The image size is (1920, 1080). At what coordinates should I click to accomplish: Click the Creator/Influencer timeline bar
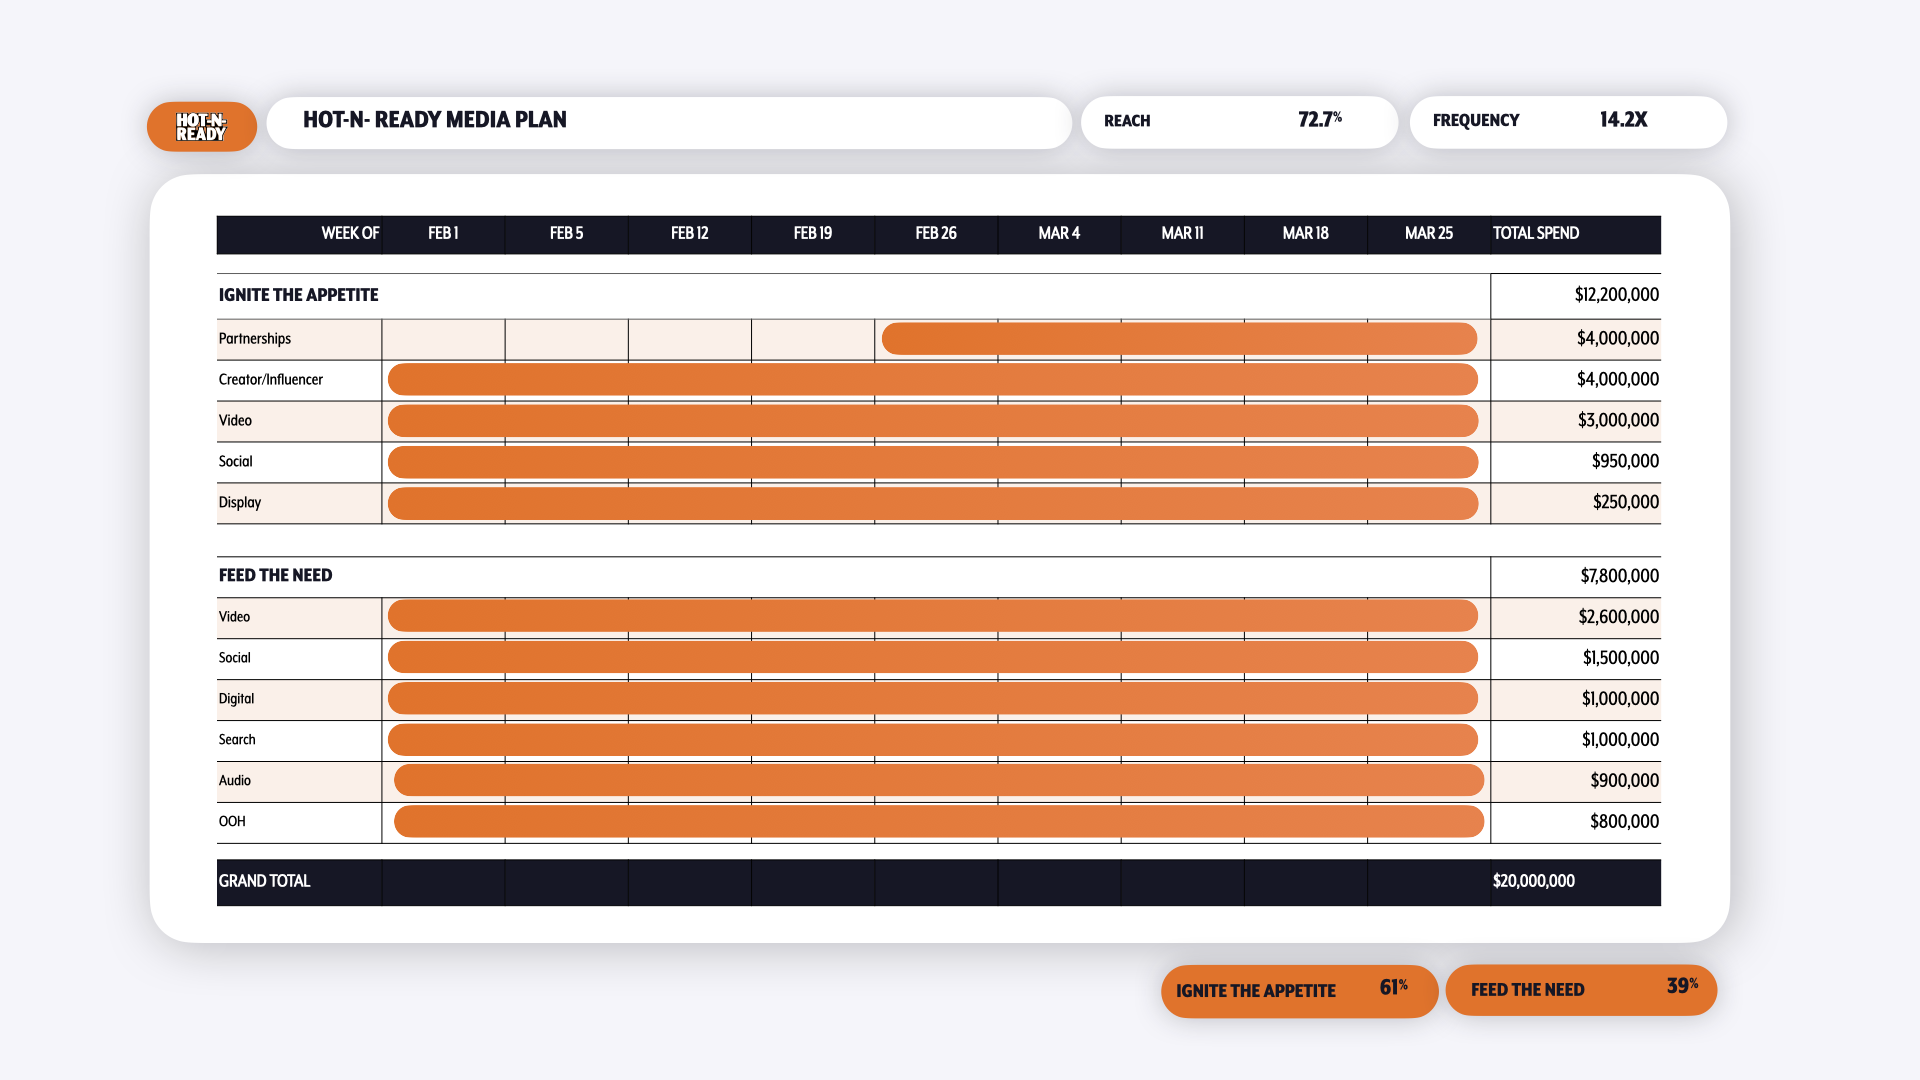933,380
